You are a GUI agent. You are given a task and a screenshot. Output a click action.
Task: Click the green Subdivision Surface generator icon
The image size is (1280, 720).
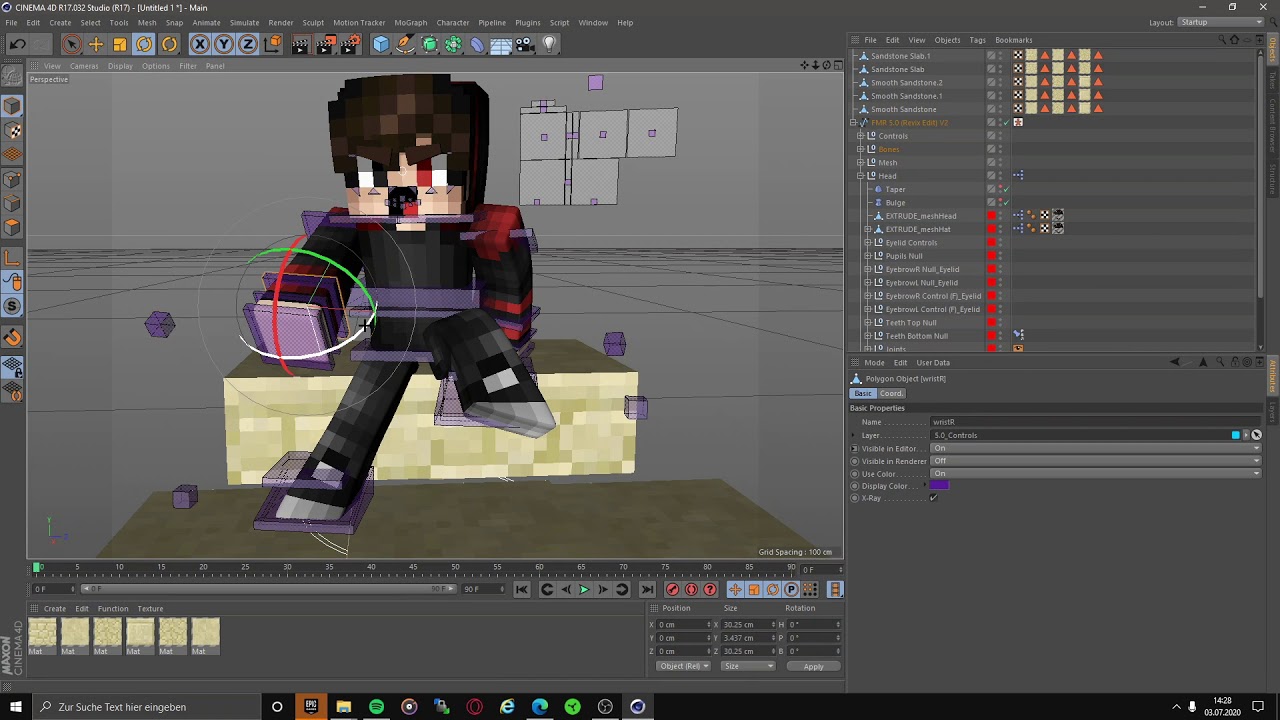point(429,44)
